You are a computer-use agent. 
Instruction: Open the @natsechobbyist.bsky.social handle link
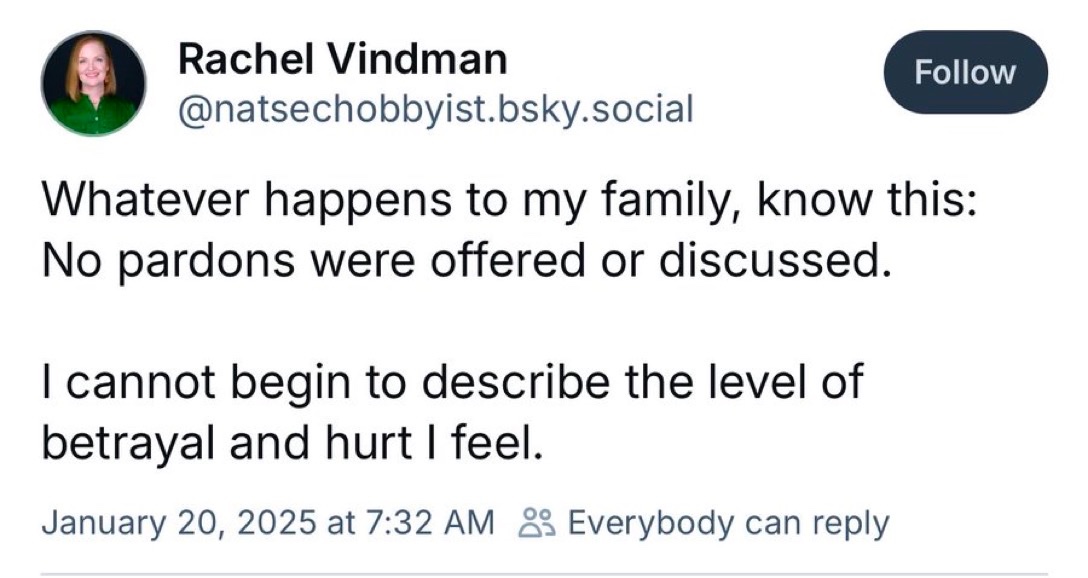click(x=435, y=108)
